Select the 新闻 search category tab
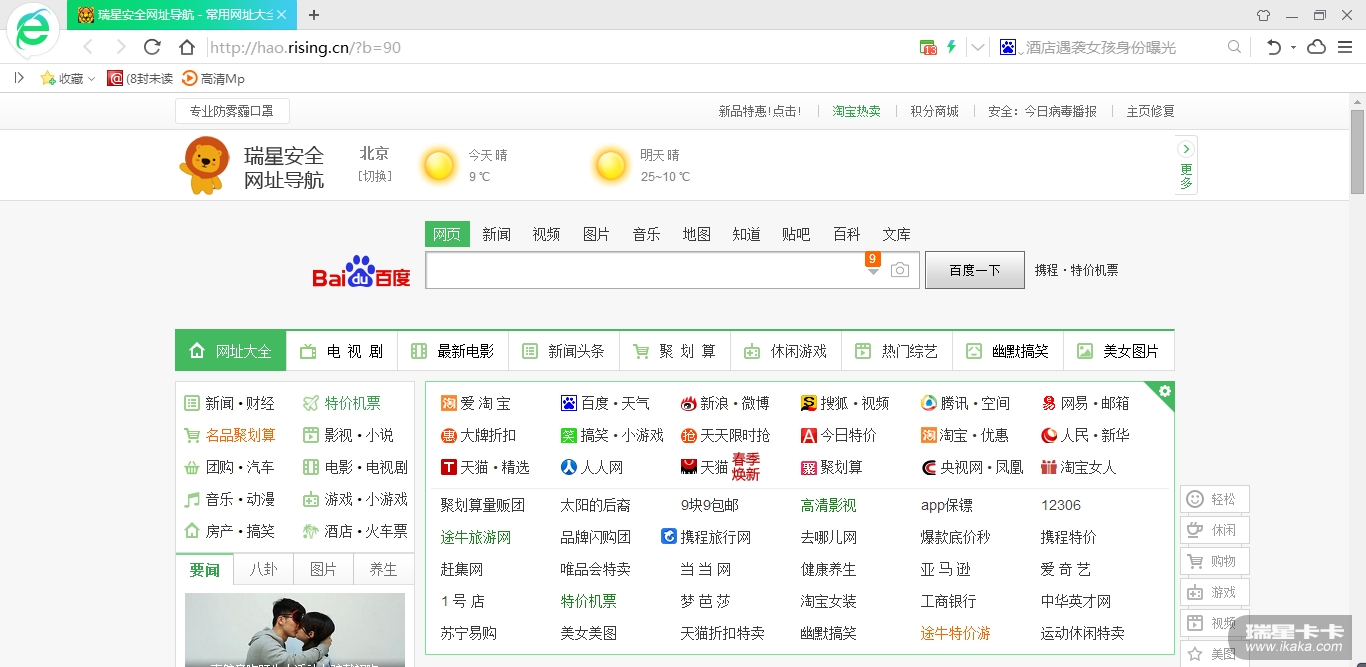The width and height of the screenshot is (1366, 667). tap(496, 234)
